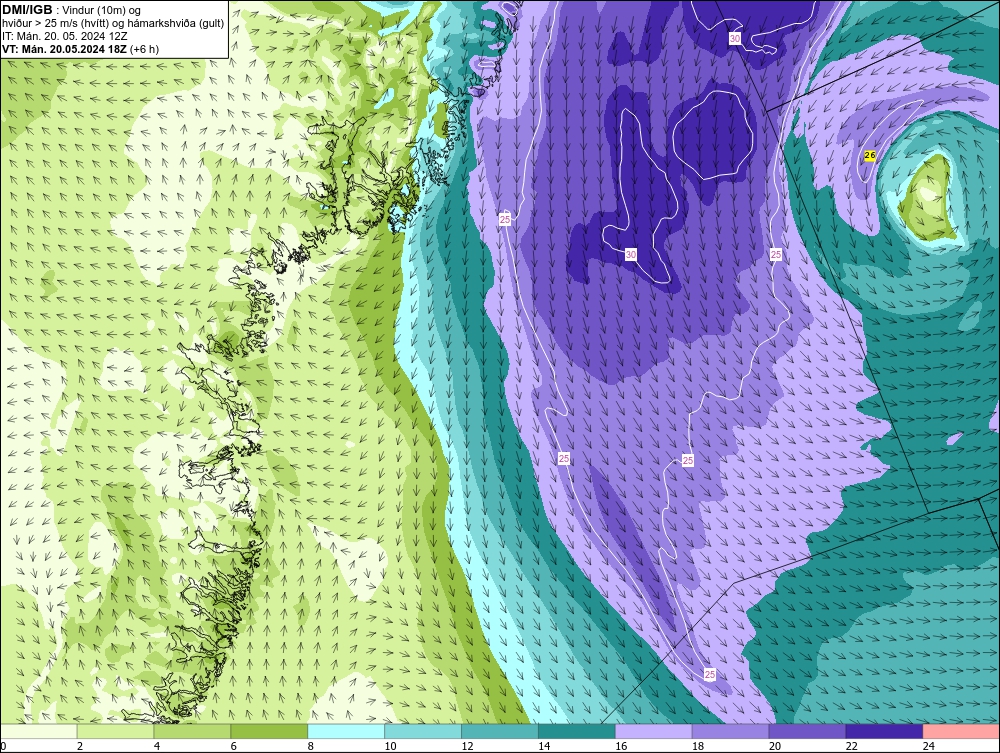Select the olive green 6–8 legend swatch
The image size is (1000, 753).
(269, 731)
